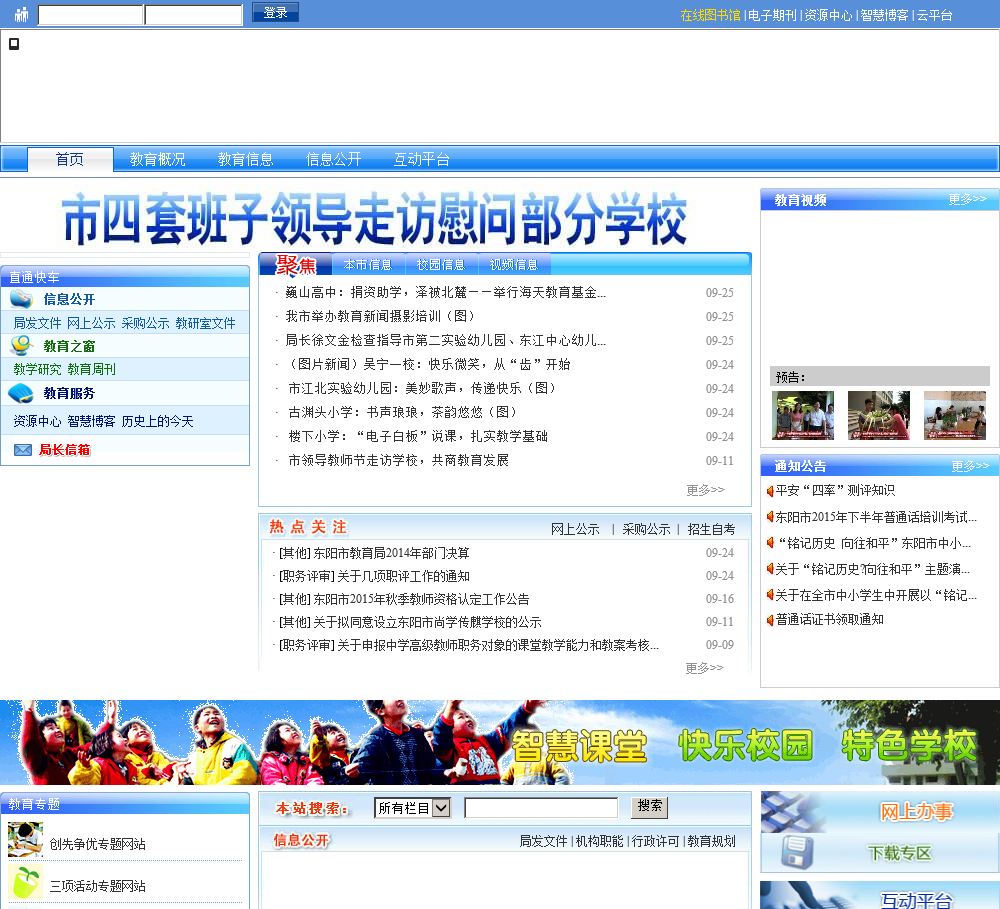Screen dimensions: 1000x909
Task: Select the 首页 navigation tab
Action: point(70,159)
